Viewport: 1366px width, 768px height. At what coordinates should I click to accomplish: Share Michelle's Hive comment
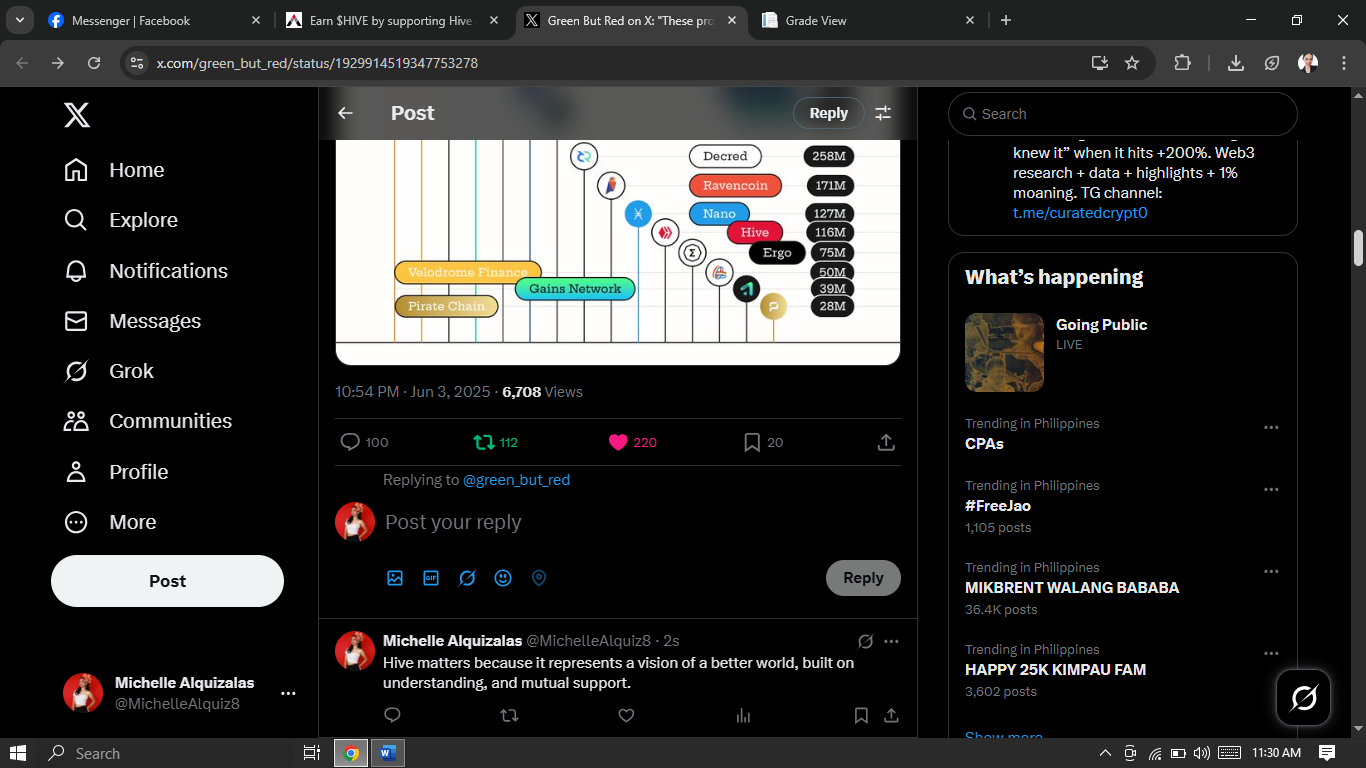click(891, 715)
